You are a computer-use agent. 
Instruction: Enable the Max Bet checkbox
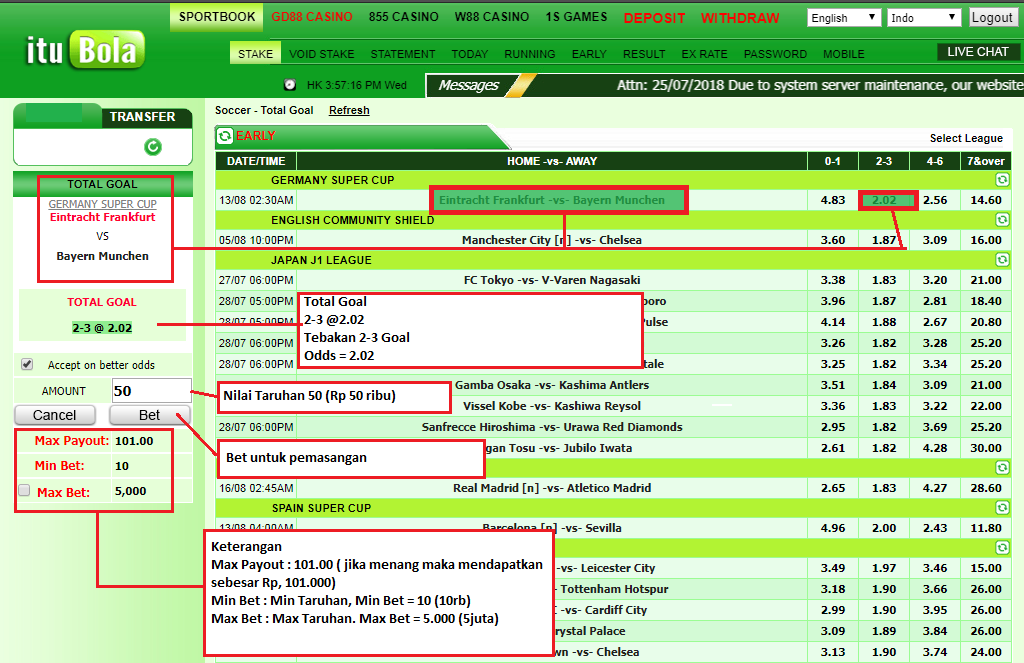24,490
